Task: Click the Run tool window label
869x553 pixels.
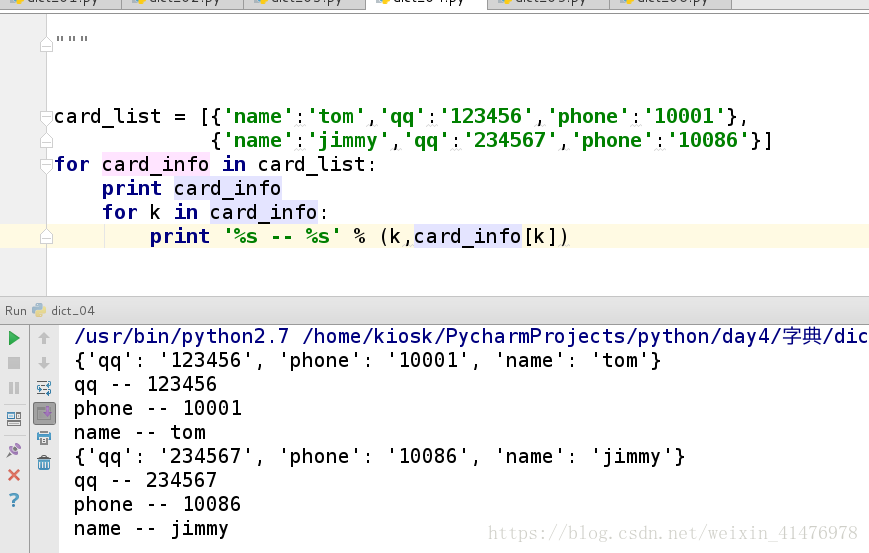Action: 16,311
